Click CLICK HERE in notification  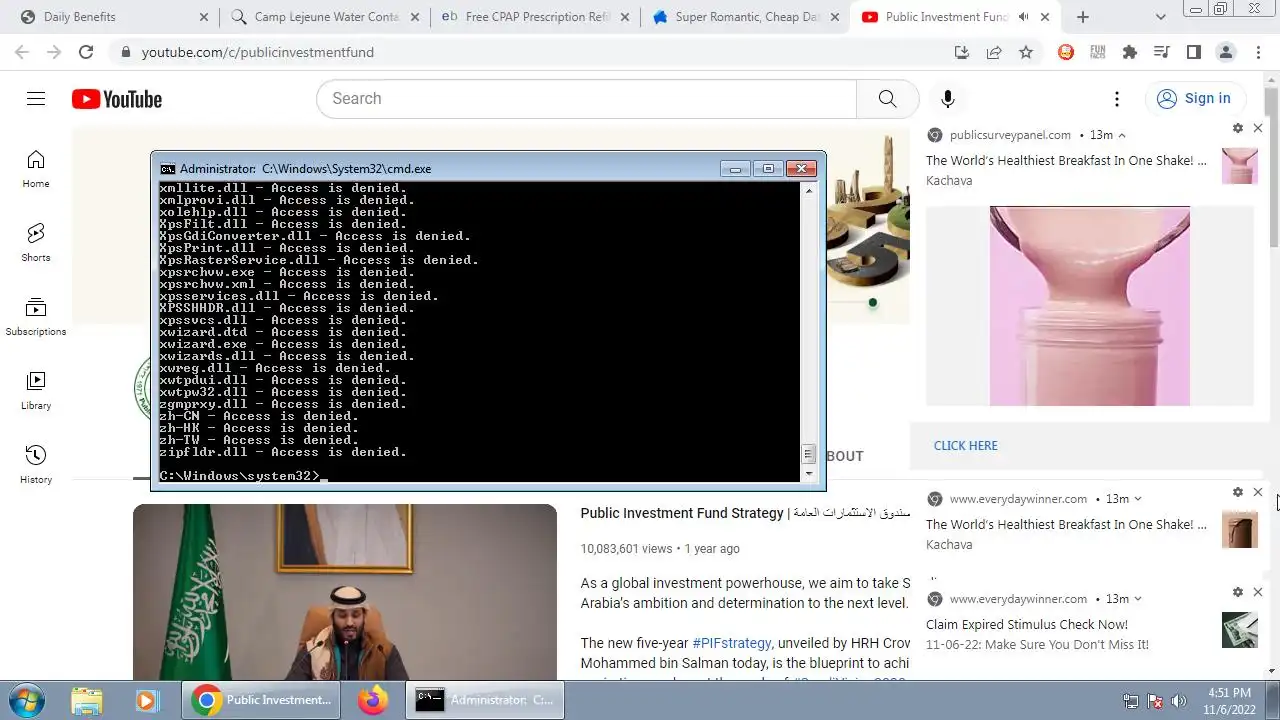click(x=966, y=446)
